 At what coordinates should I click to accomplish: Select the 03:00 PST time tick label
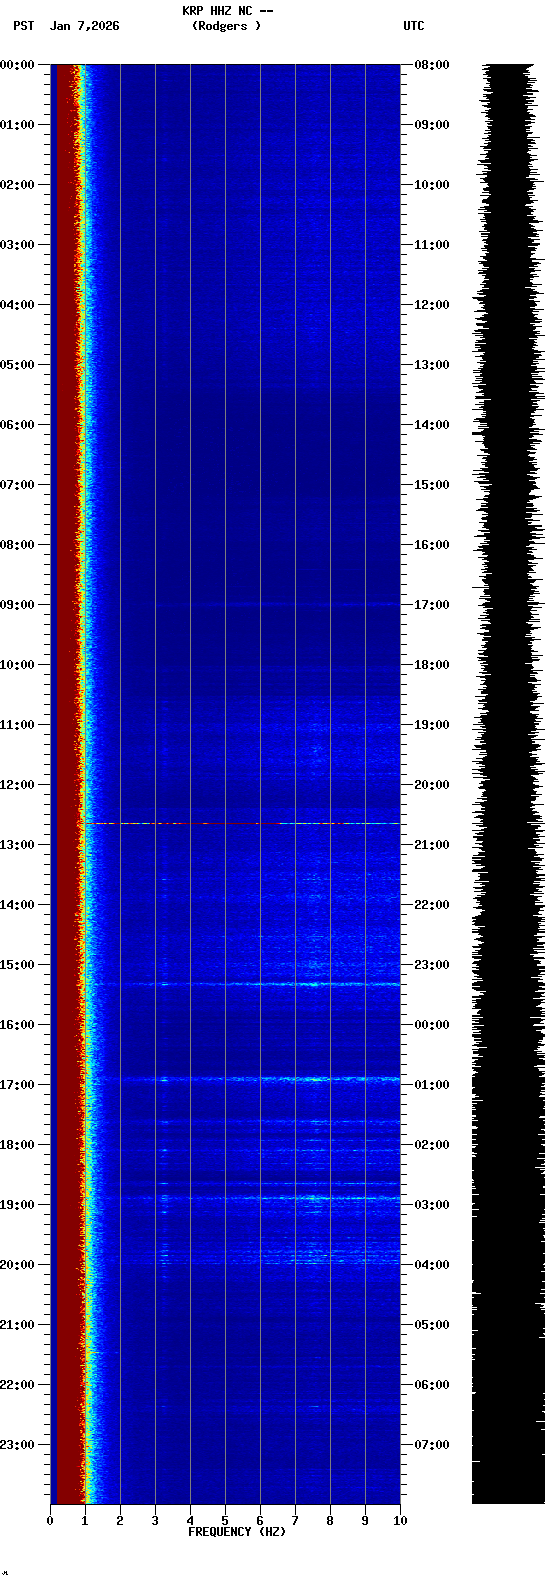click(x=17, y=245)
